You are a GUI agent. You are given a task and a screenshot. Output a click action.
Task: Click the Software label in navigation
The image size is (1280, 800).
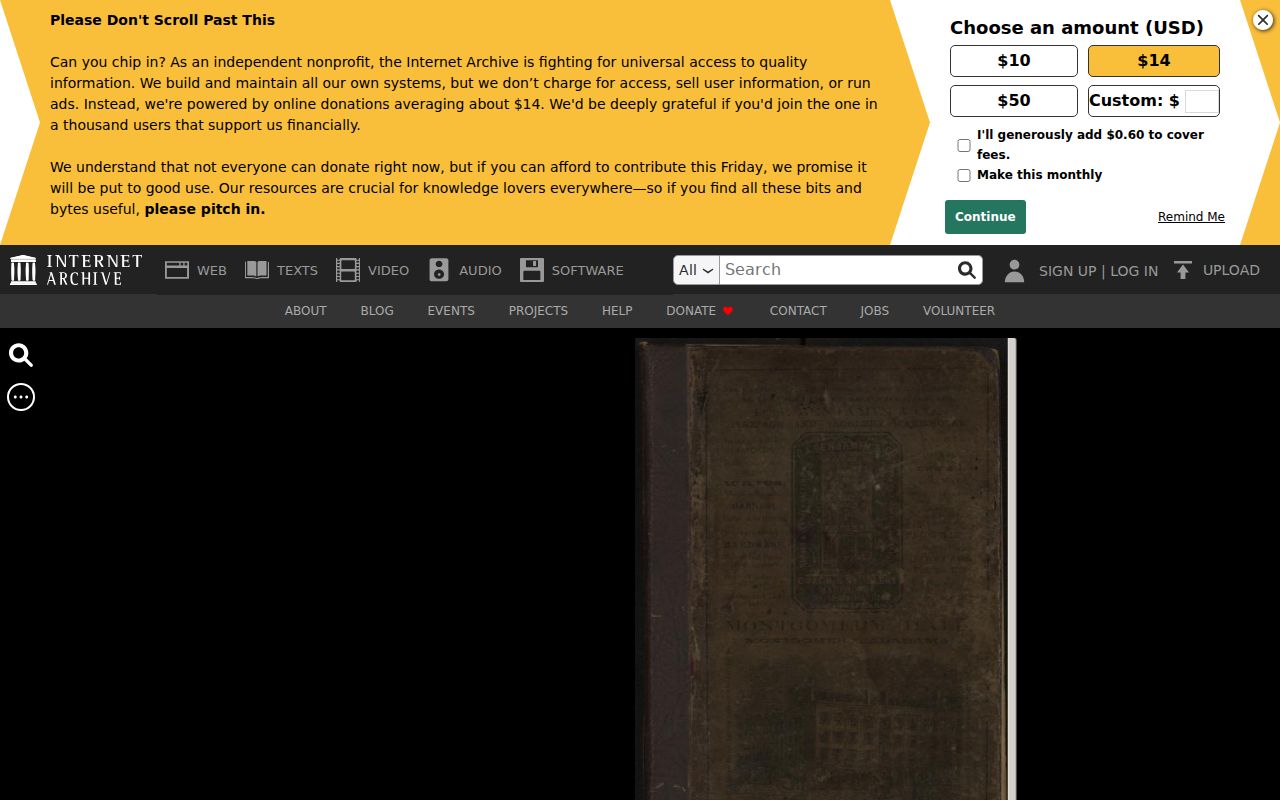coord(587,271)
